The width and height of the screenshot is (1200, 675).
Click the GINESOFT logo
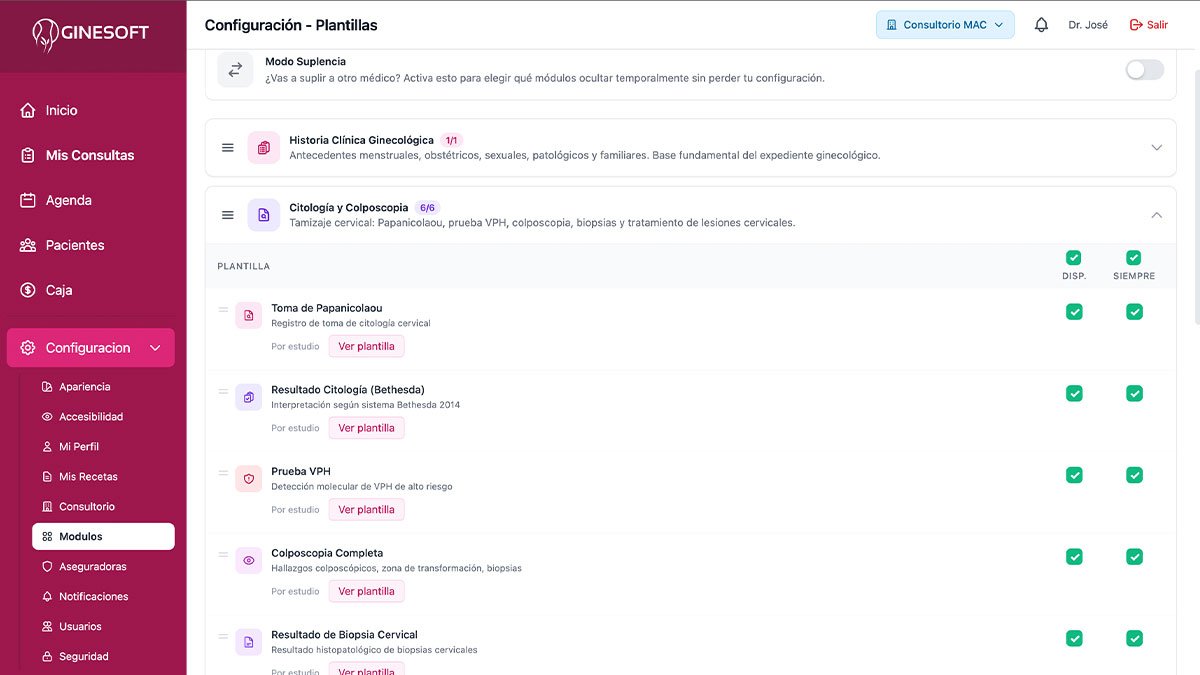tap(91, 34)
